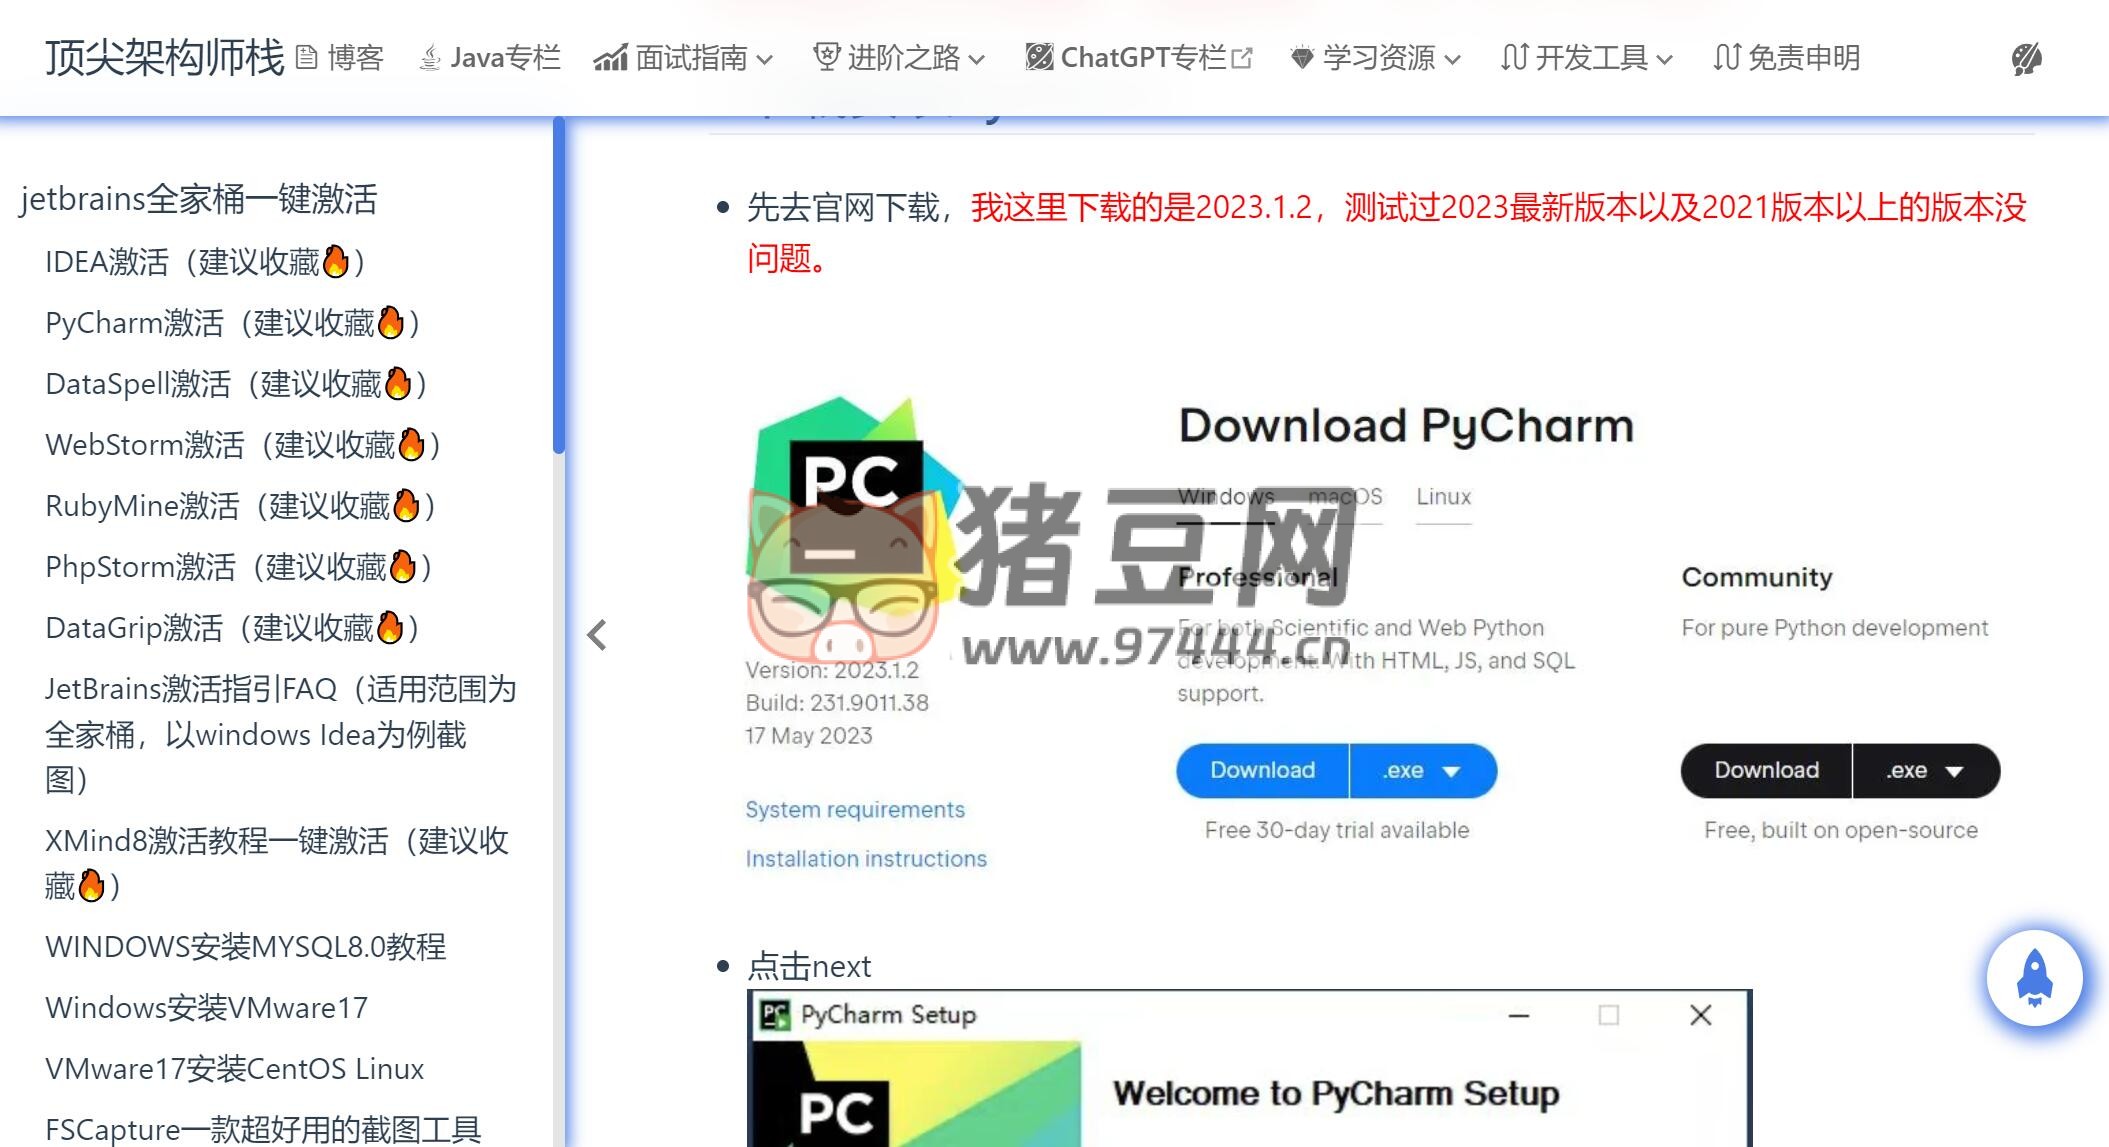Click 'Free 30-day trial available' text
Screen dimensions: 2109x1147
1337,830
